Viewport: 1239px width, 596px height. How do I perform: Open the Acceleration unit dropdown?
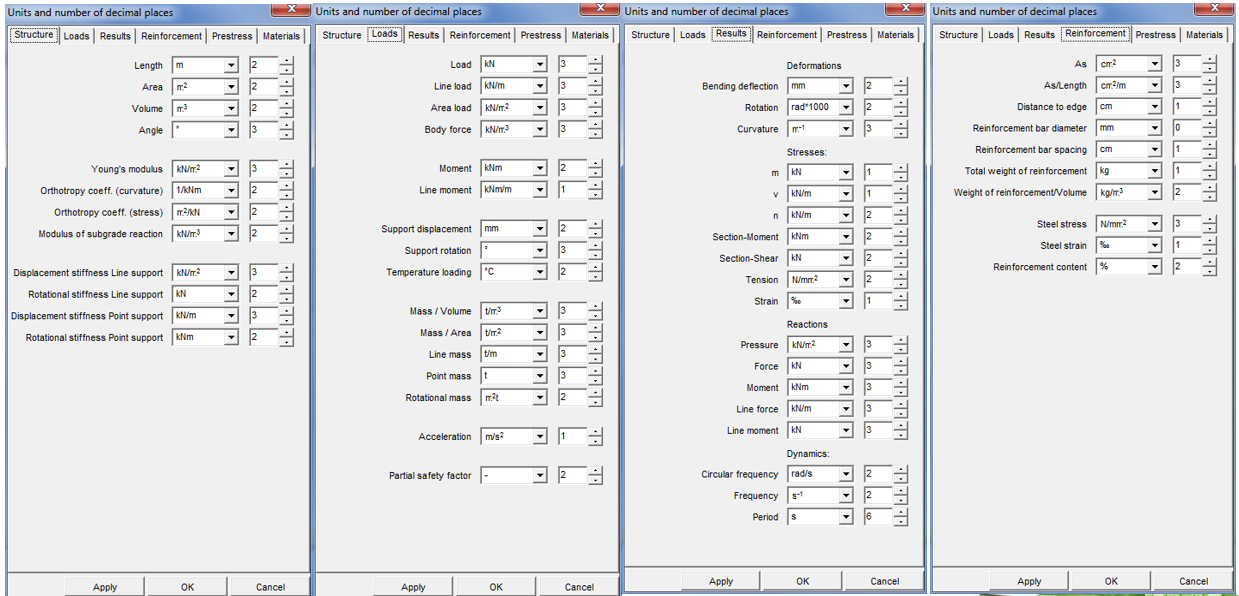(x=540, y=436)
